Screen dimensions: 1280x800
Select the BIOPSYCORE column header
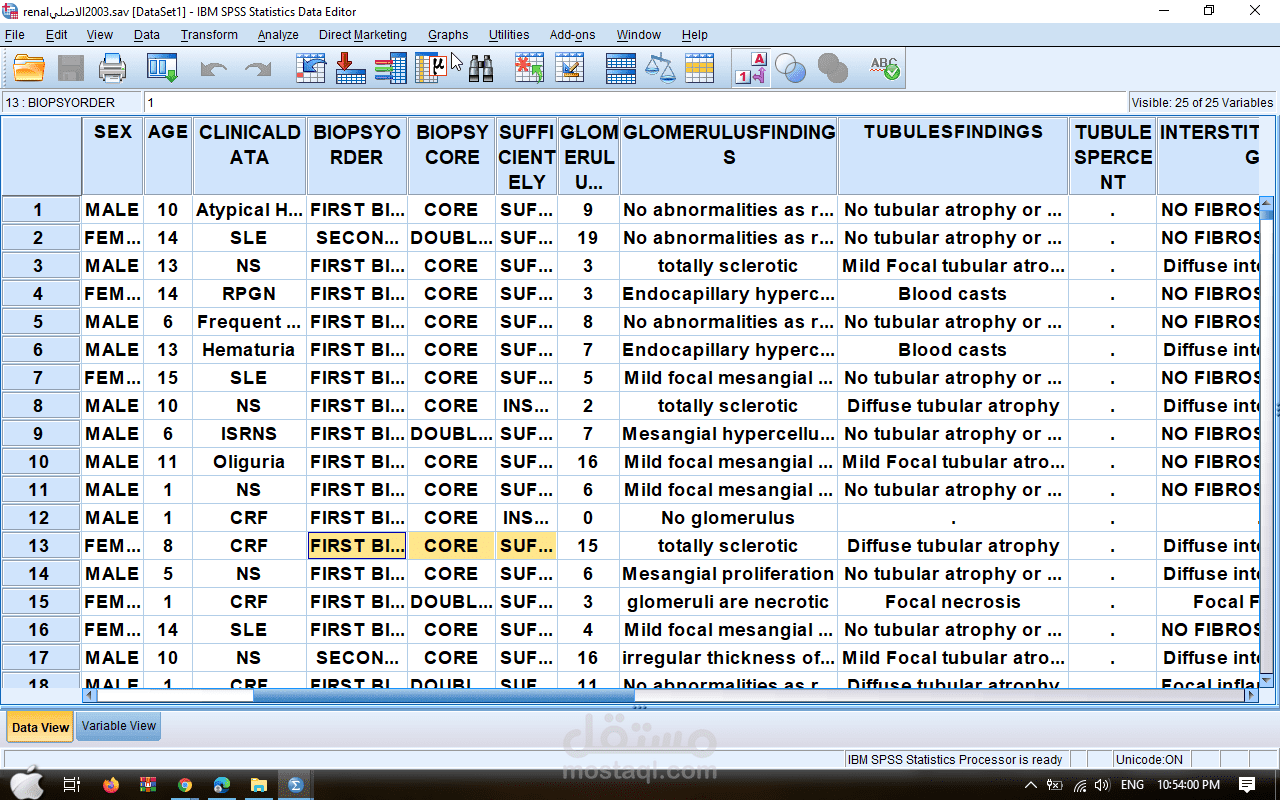click(x=452, y=156)
